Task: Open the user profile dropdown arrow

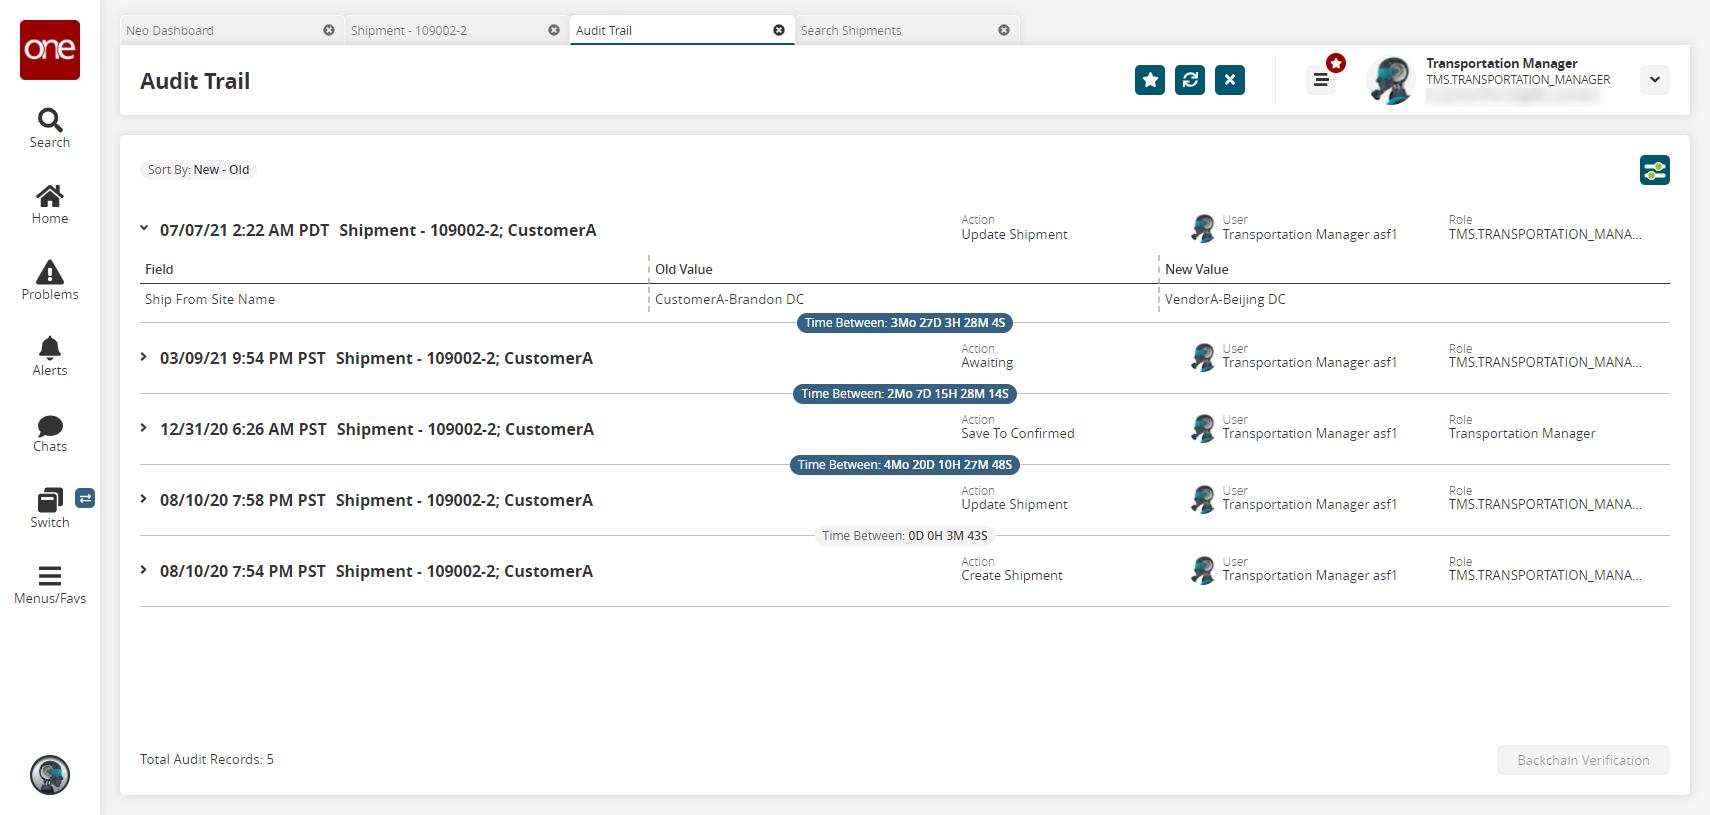Action: (x=1655, y=80)
